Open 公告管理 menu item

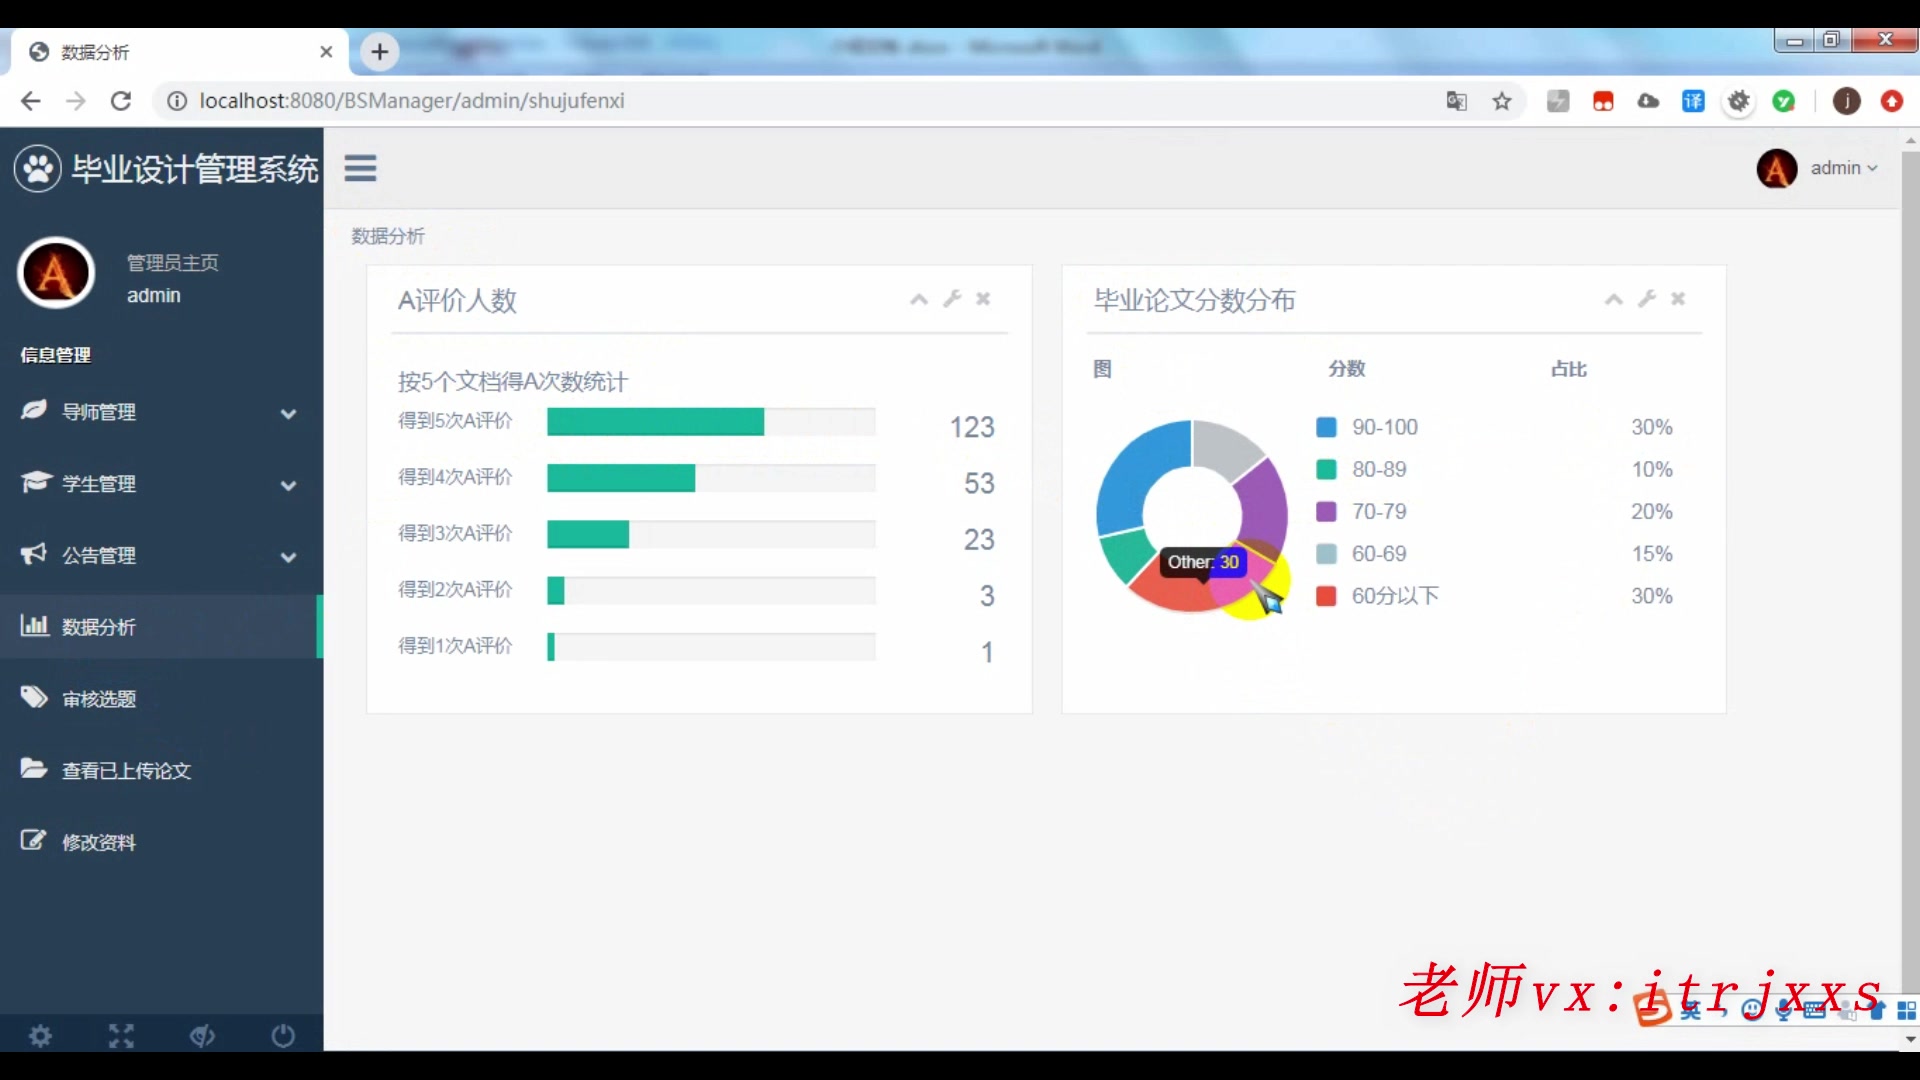tap(161, 555)
